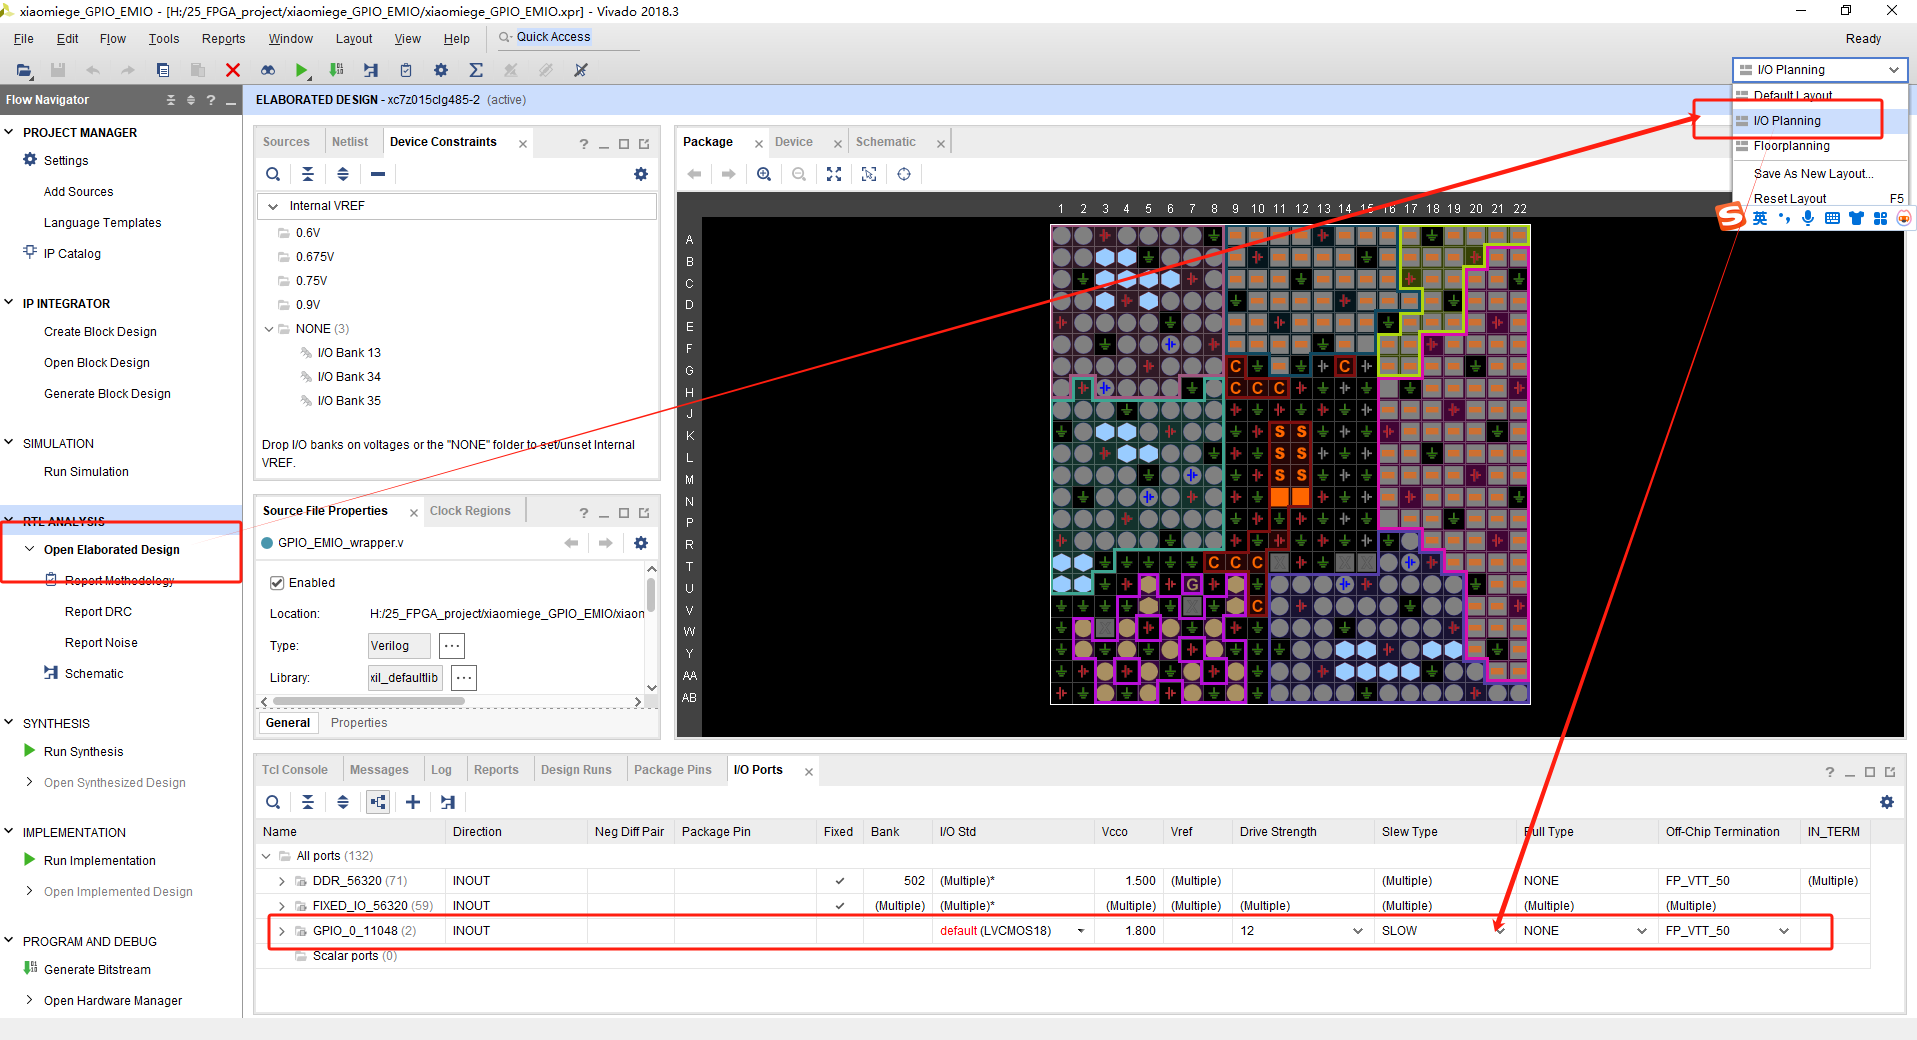Click Run Synthesis in Flow Navigator
This screenshot has height=1040, width=1917.
(84, 752)
